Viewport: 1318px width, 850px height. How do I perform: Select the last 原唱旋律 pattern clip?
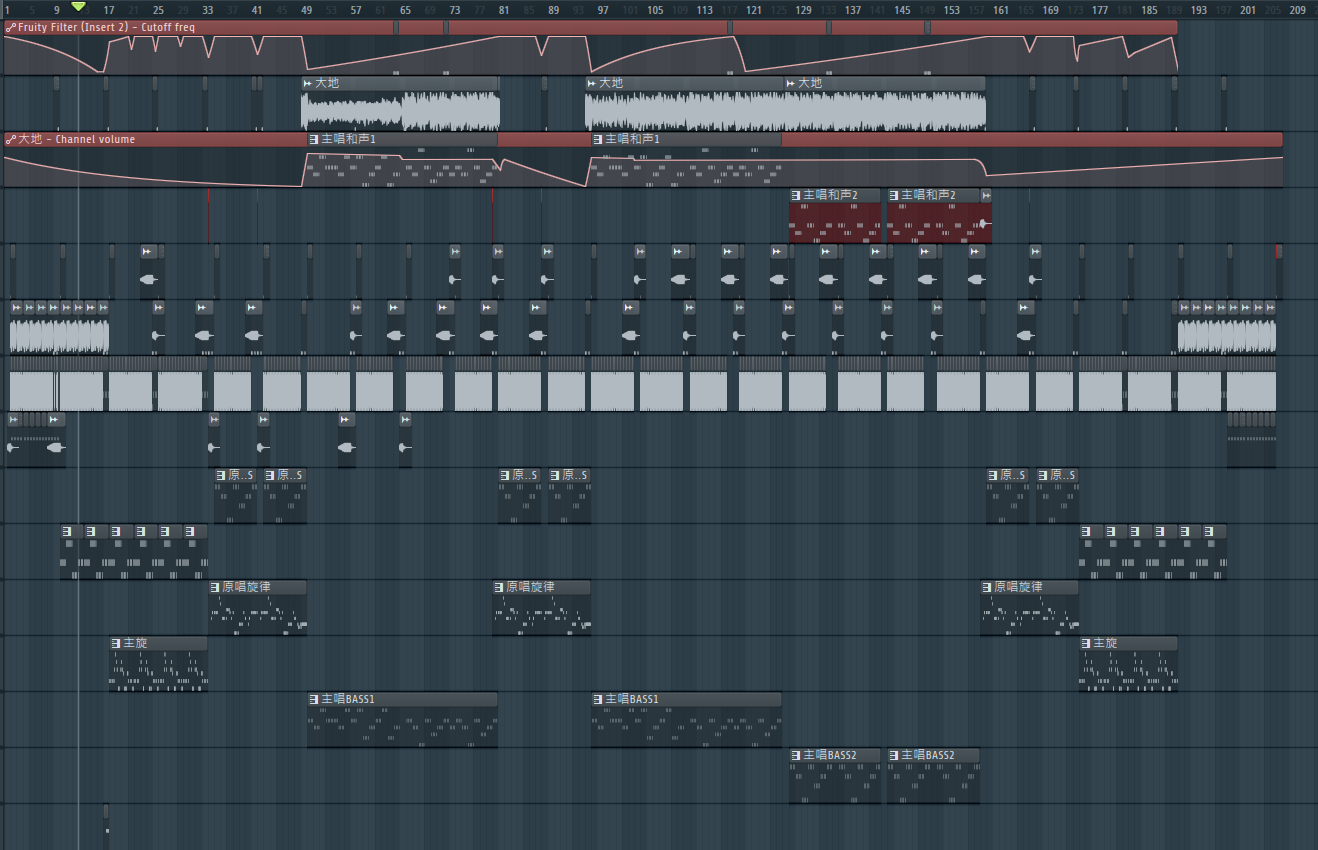[1029, 612]
